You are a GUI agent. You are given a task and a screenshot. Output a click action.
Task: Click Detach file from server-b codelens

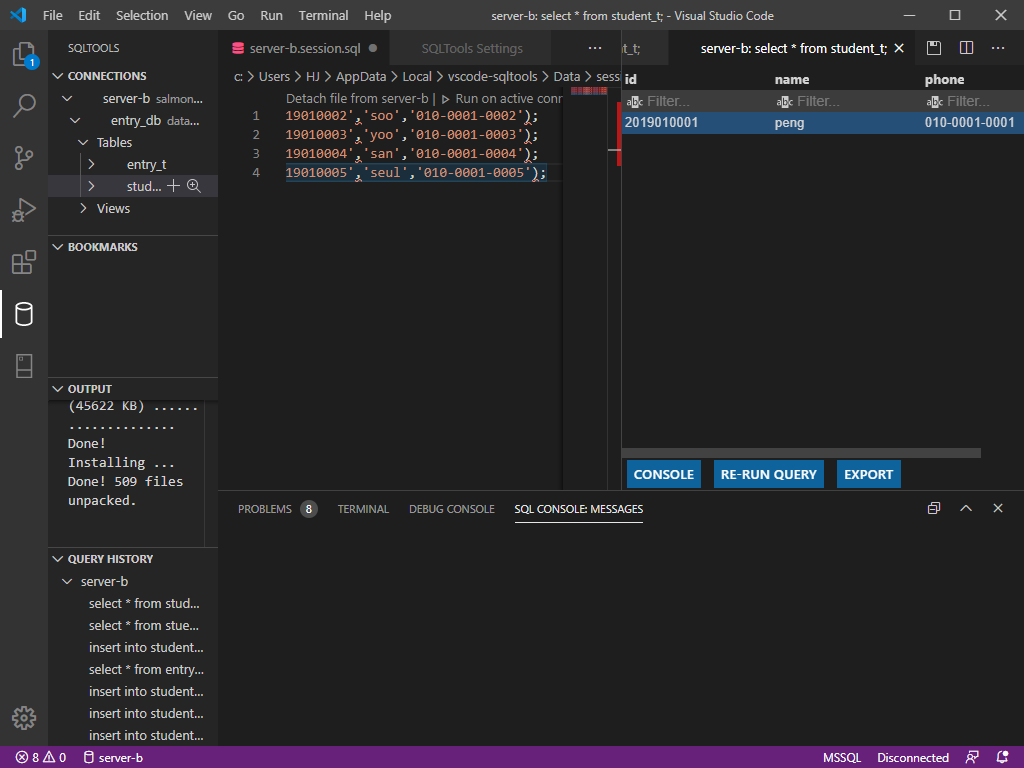[357, 99]
